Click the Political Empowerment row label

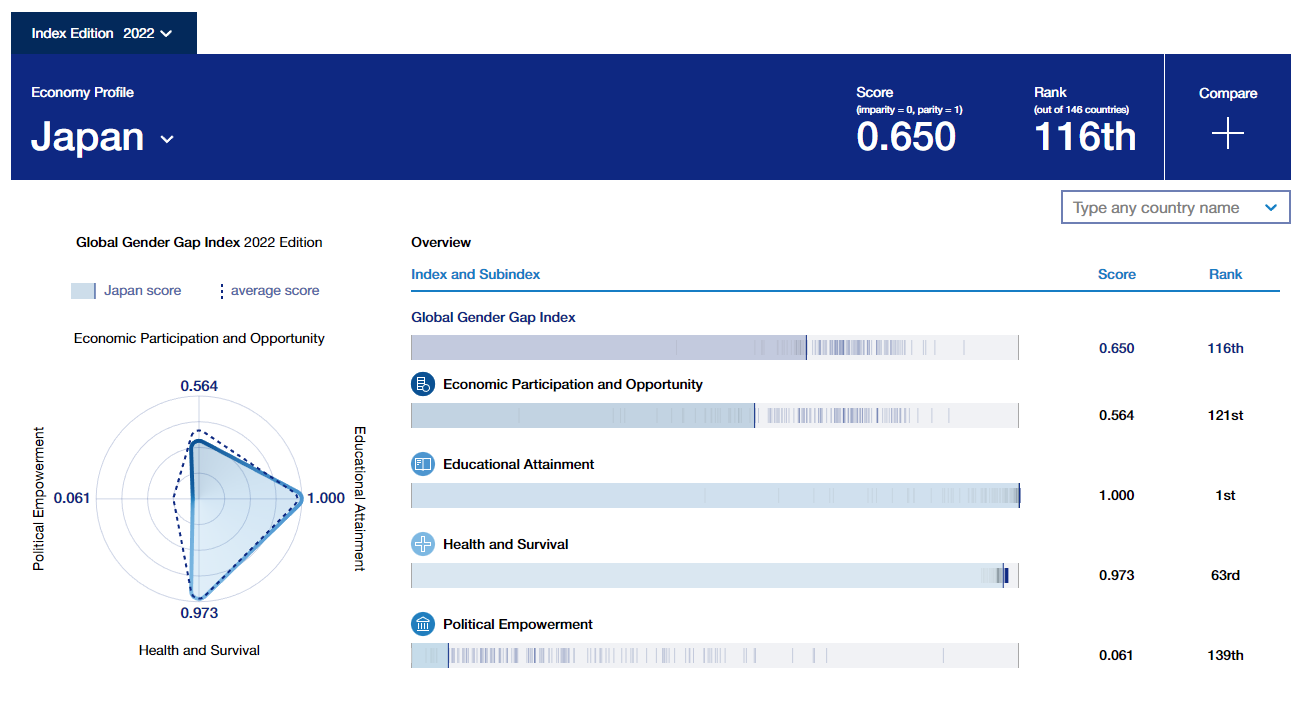click(x=518, y=624)
